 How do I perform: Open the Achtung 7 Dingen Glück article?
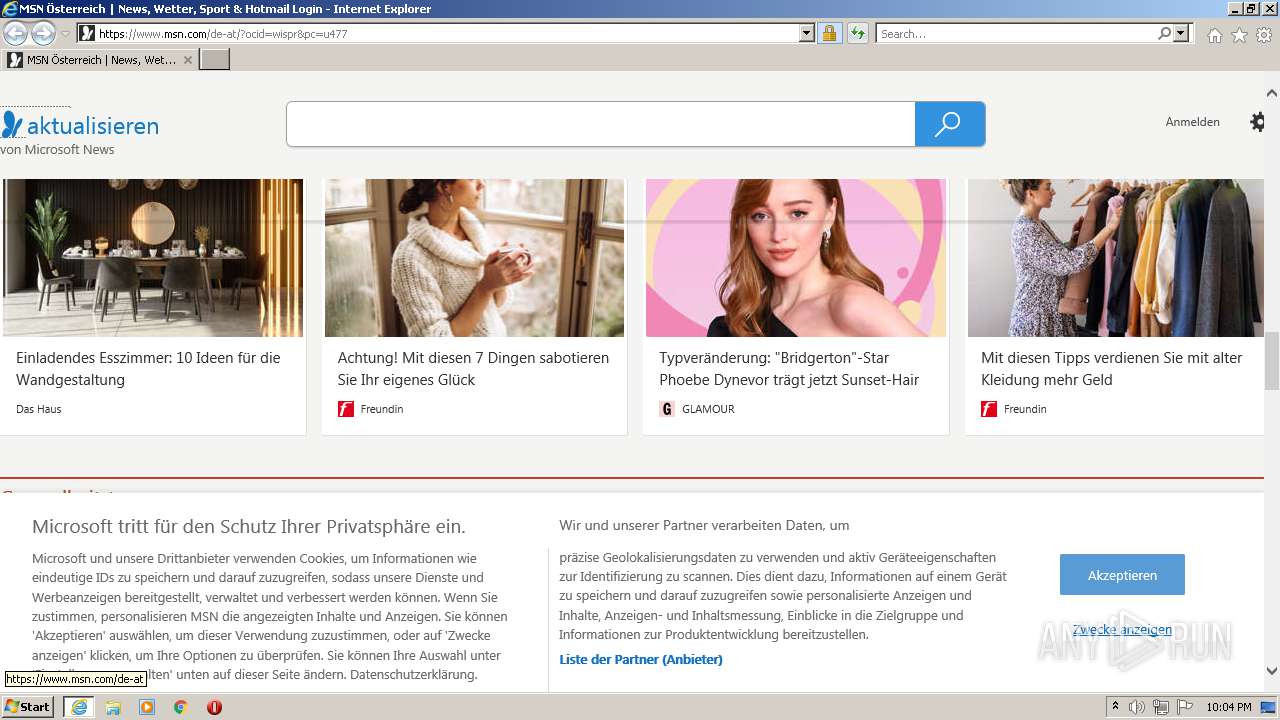coord(473,369)
